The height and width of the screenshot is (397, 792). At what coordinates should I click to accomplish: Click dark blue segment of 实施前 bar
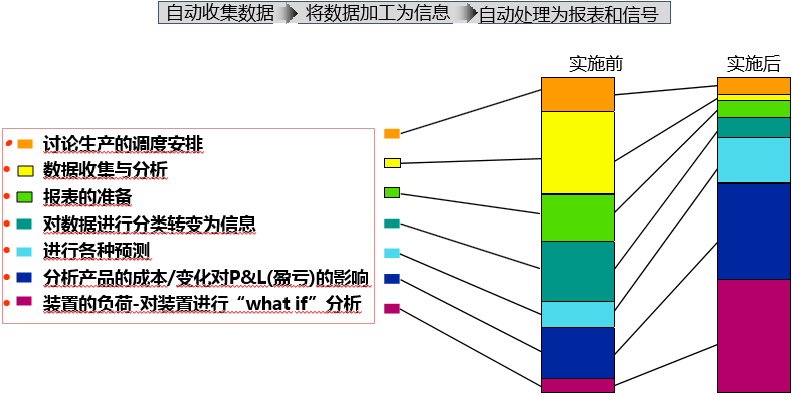[x=578, y=353]
